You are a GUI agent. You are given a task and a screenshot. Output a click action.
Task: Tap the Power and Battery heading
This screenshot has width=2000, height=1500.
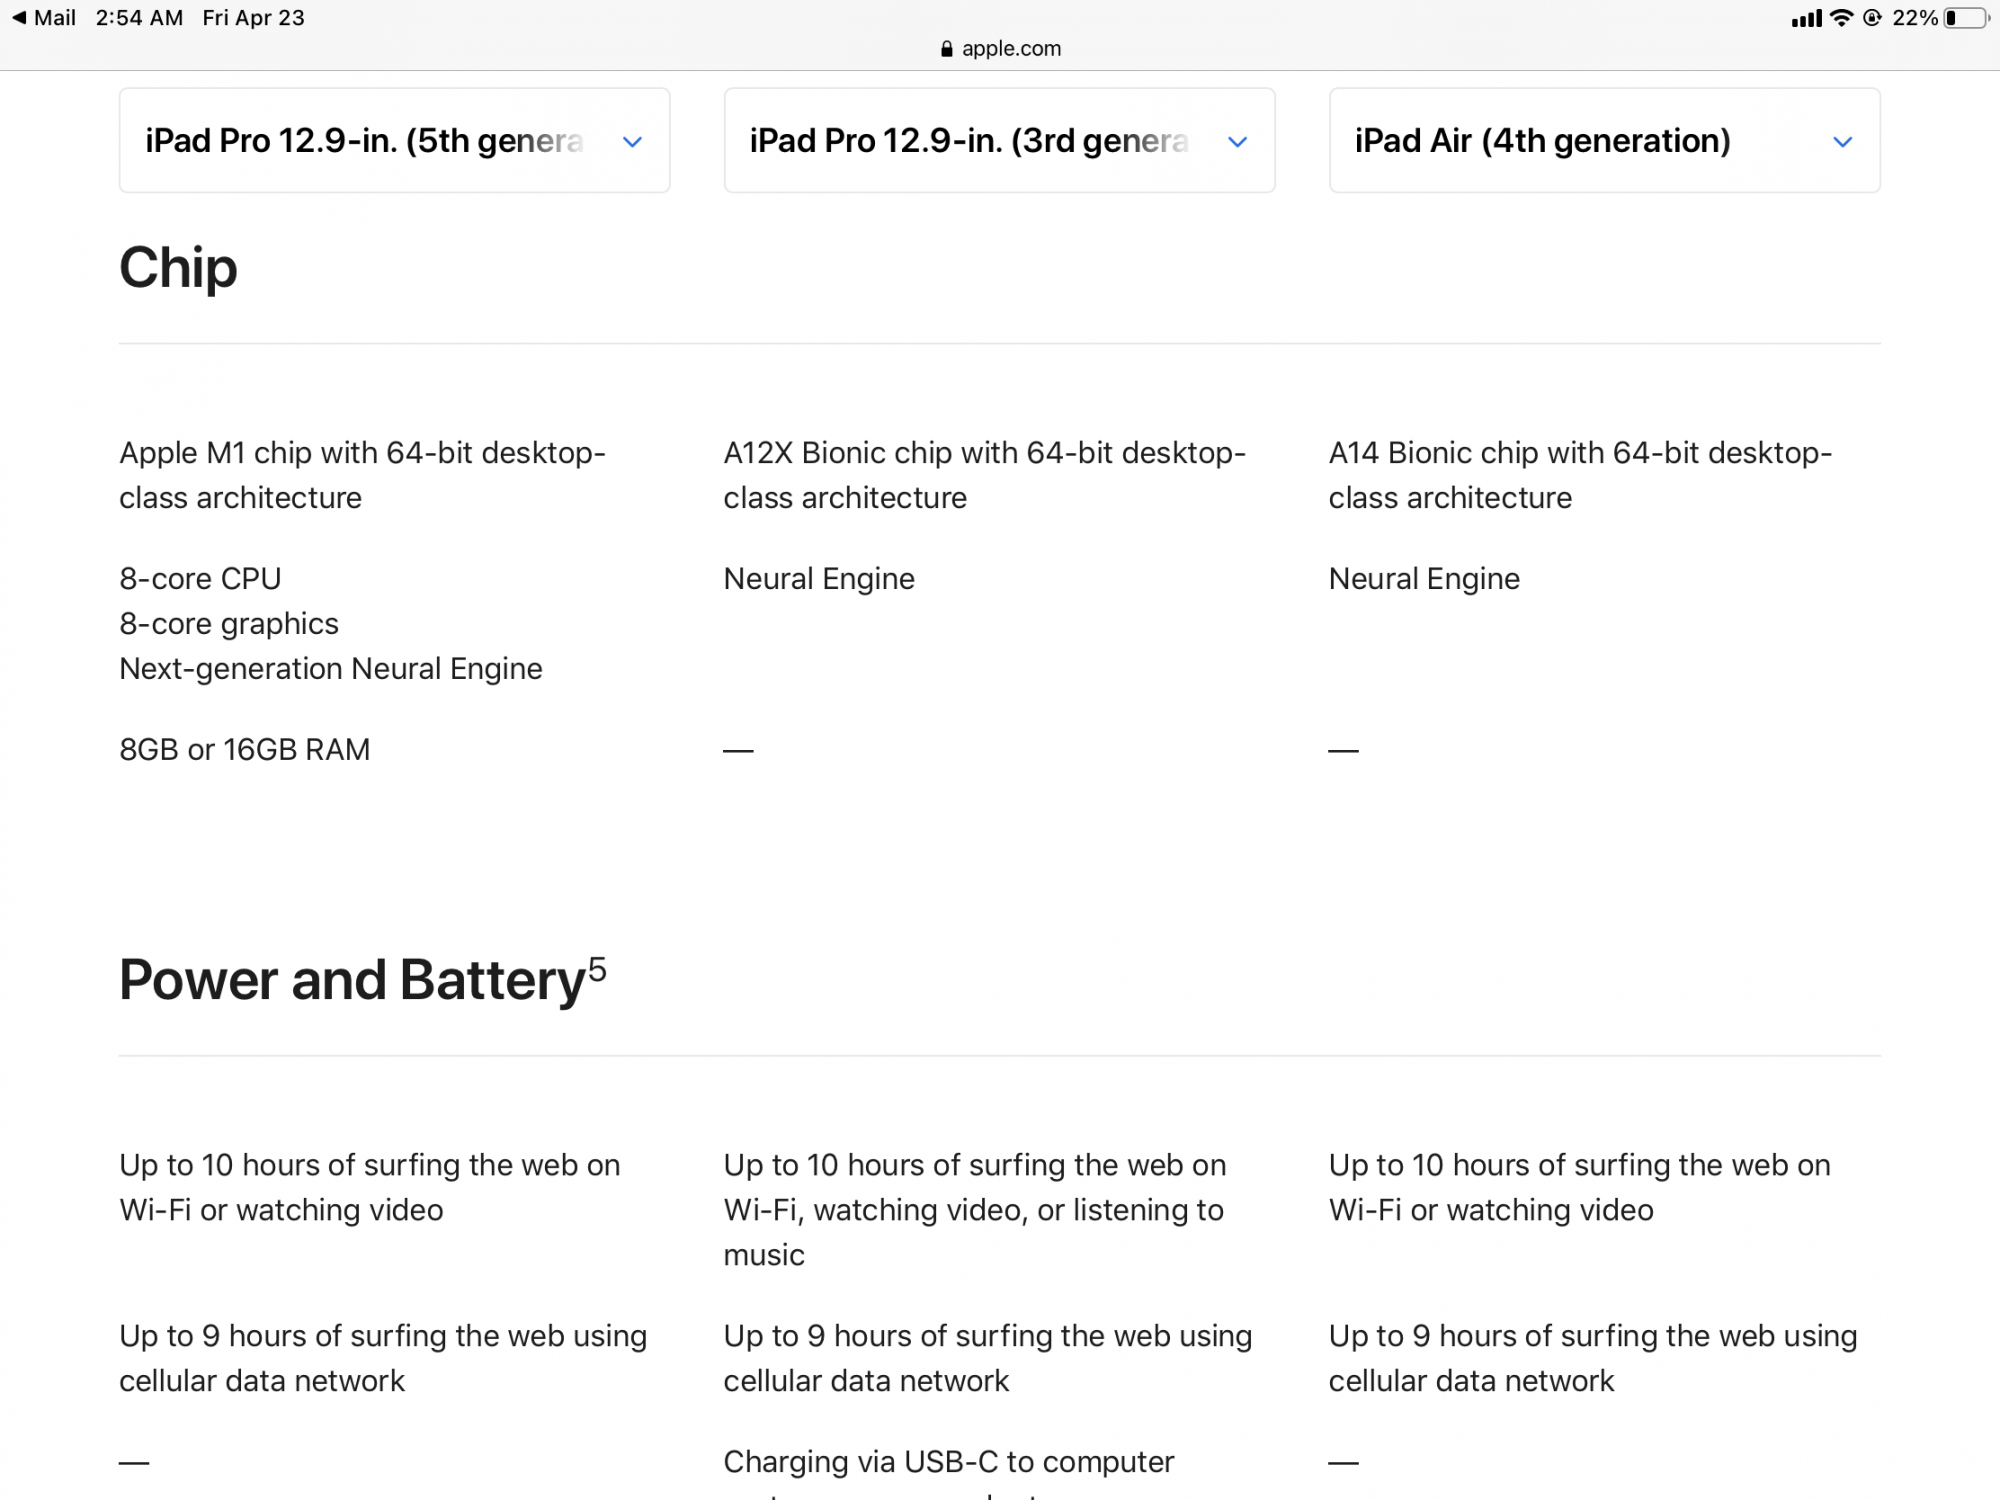[x=352, y=980]
